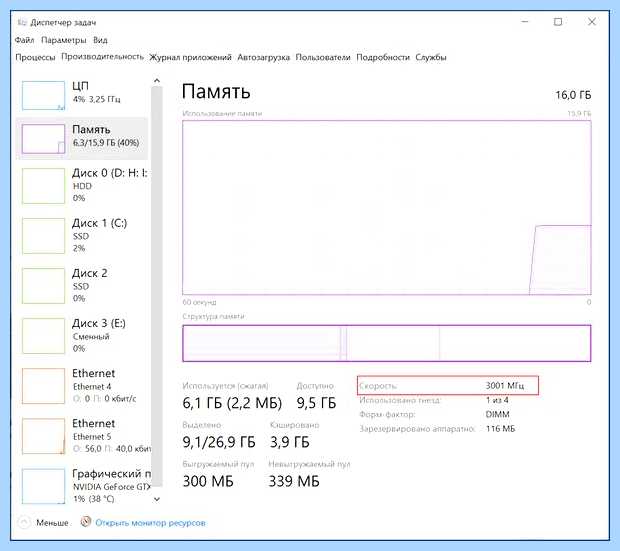Click the resource monitor icon
The height and width of the screenshot is (551, 620).
tap(86, 522)
